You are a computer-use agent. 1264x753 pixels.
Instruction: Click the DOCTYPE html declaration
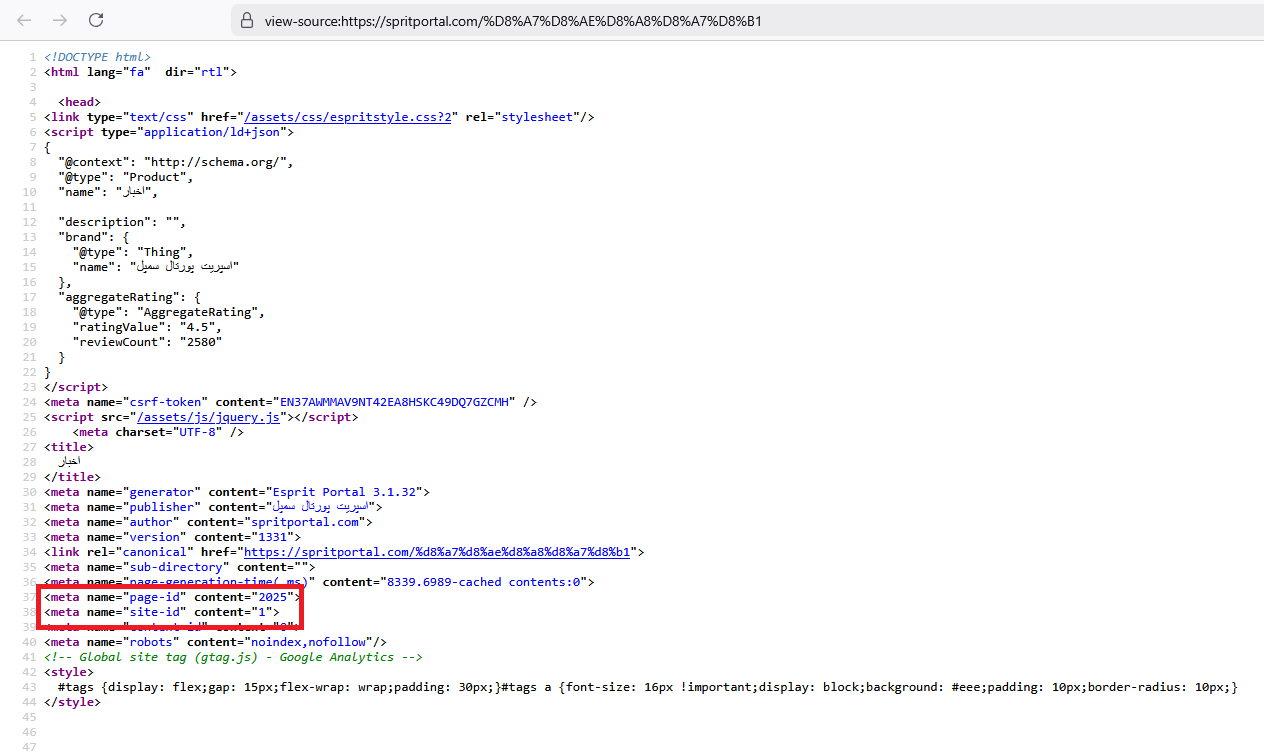[97, 57]
